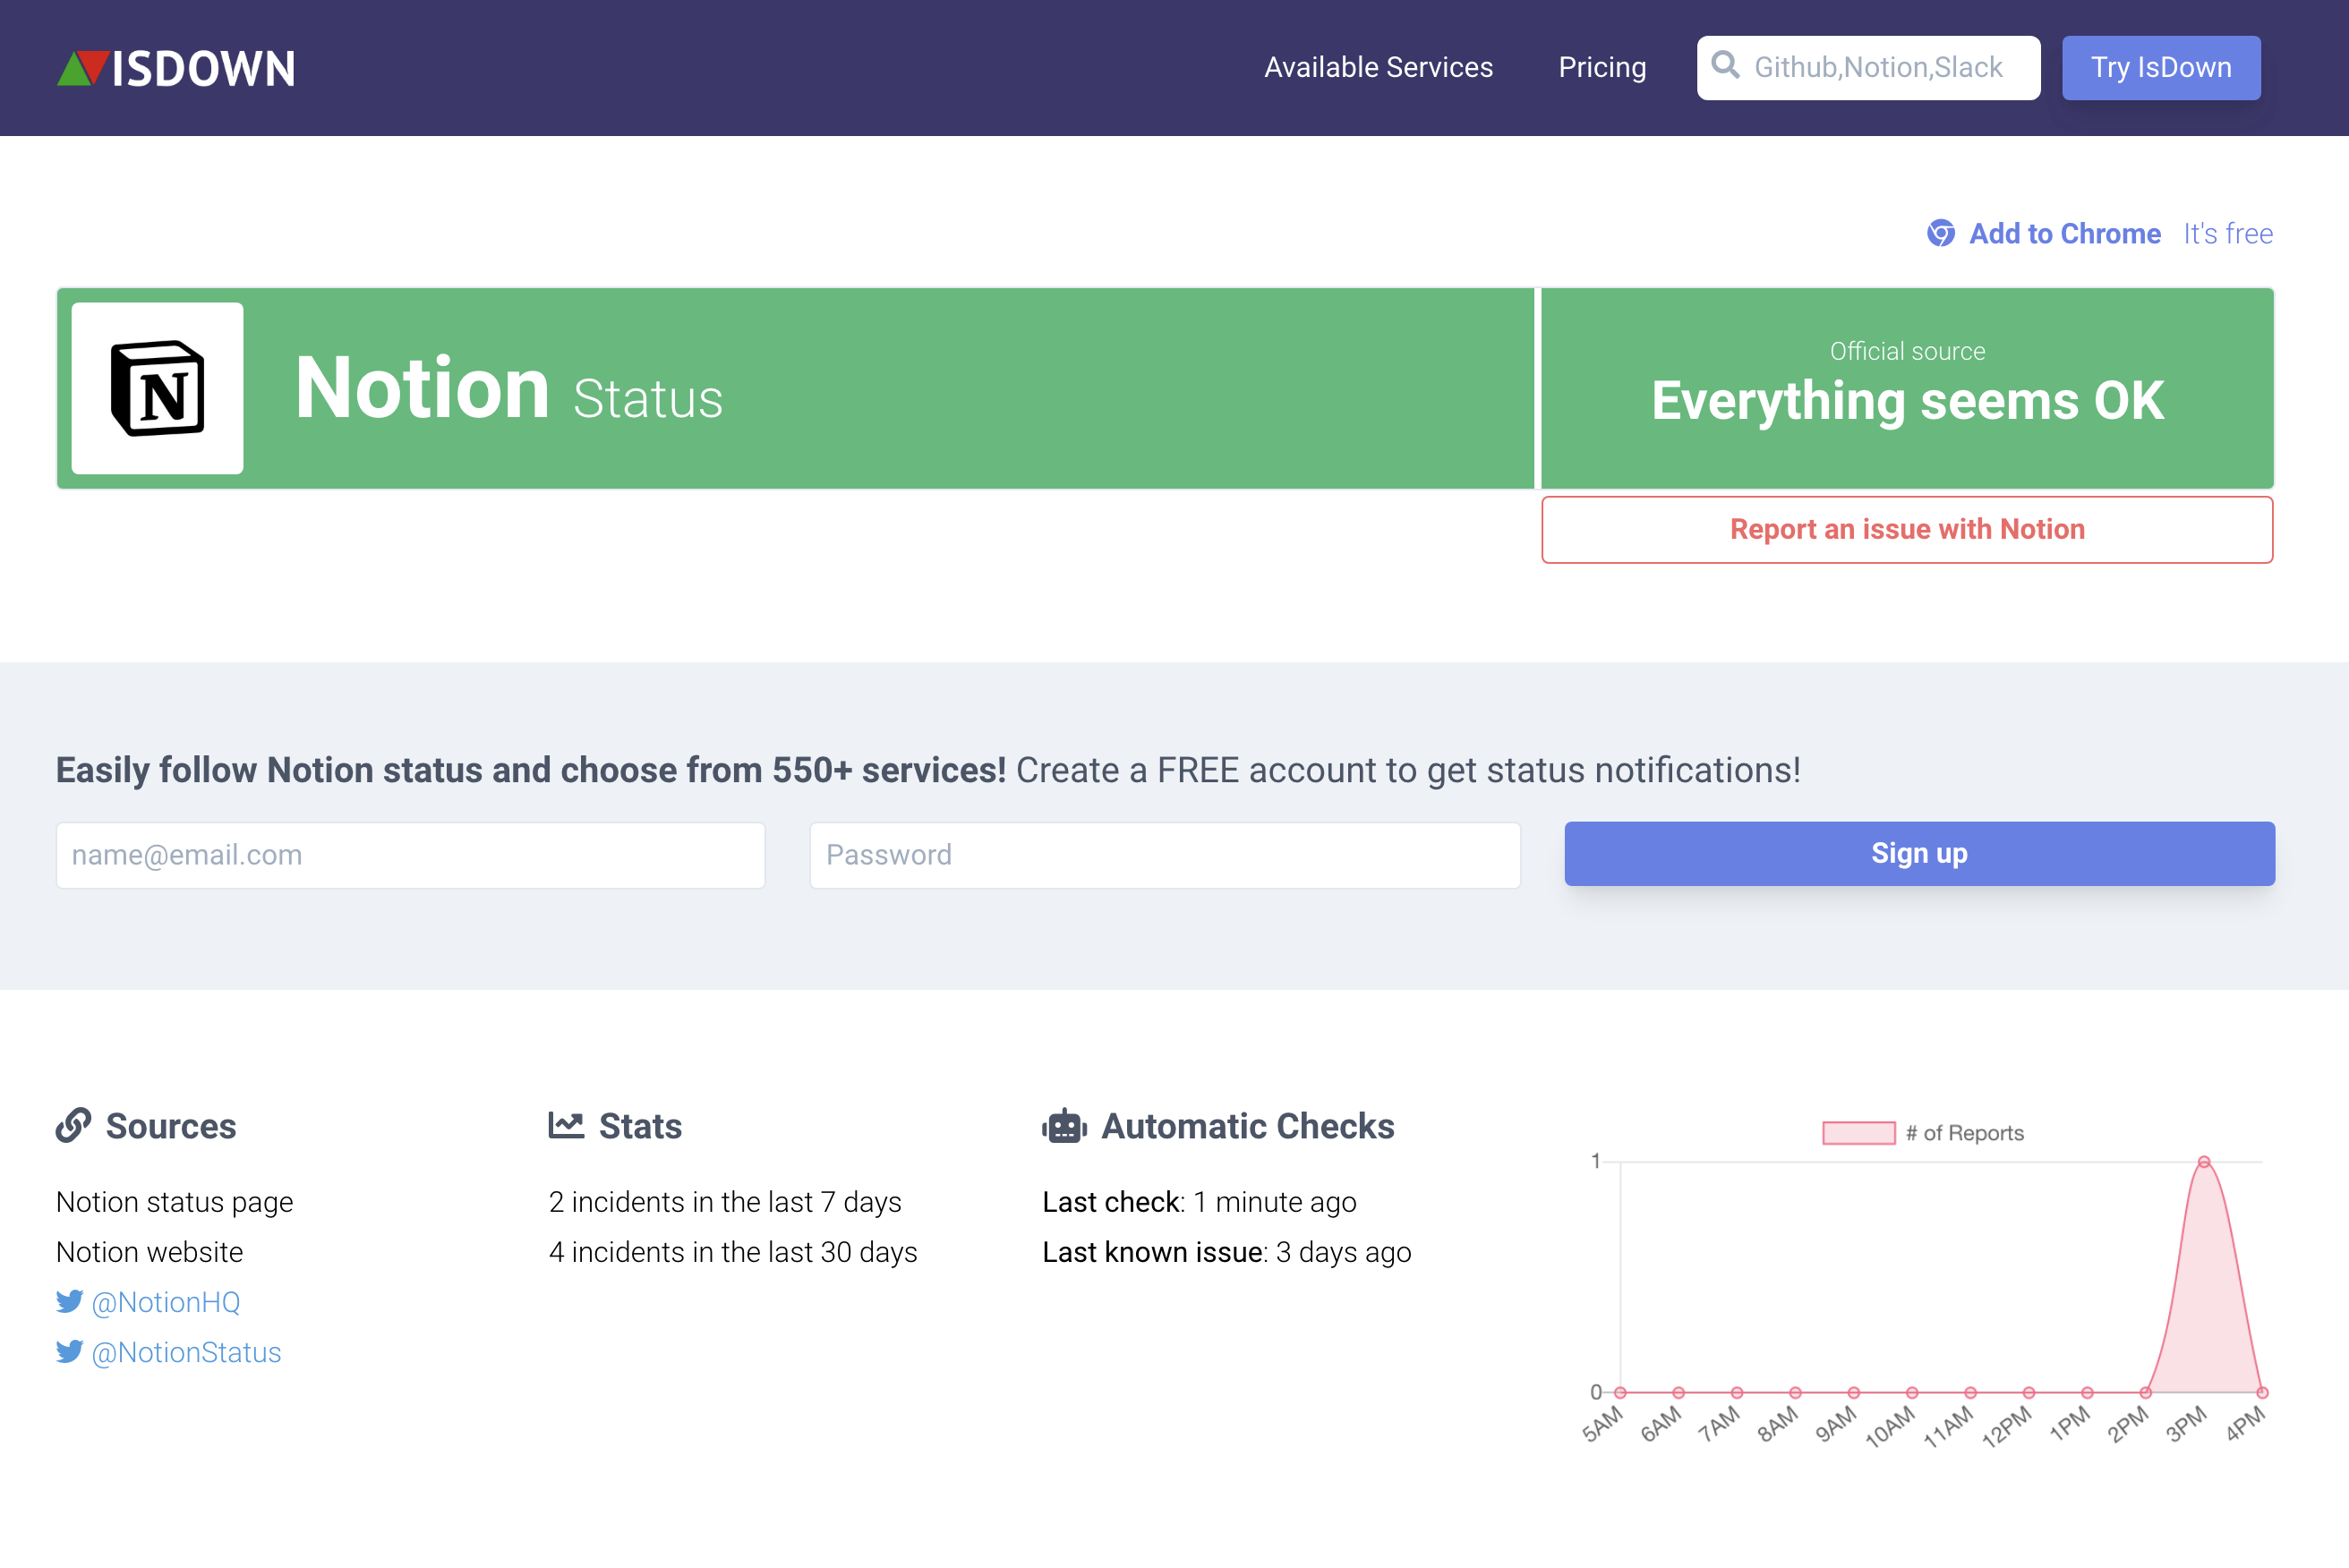The width and height of the screenshot is (2349, 1568).
Task: Click the 3PM peak point on the chart
Action: [x=2204, y=1162]
